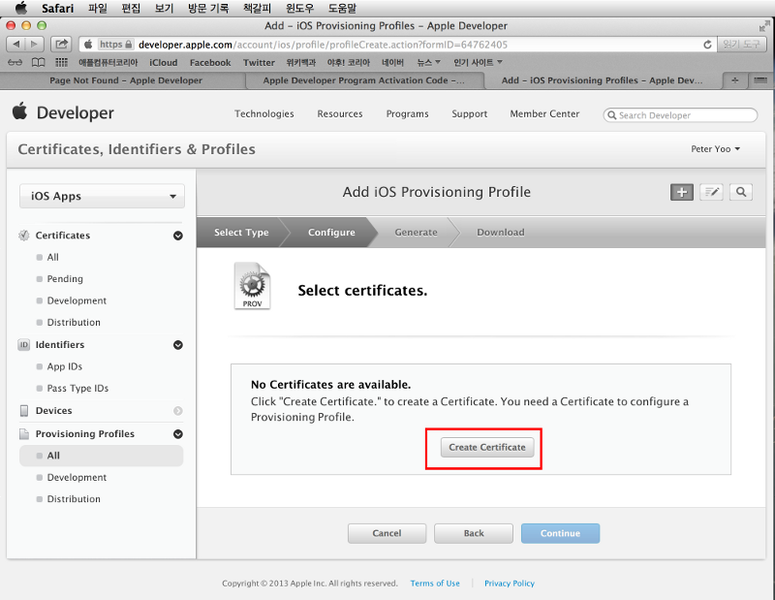
Task: Open the Peter Yoo account dropdown
Action: [716, 149]
